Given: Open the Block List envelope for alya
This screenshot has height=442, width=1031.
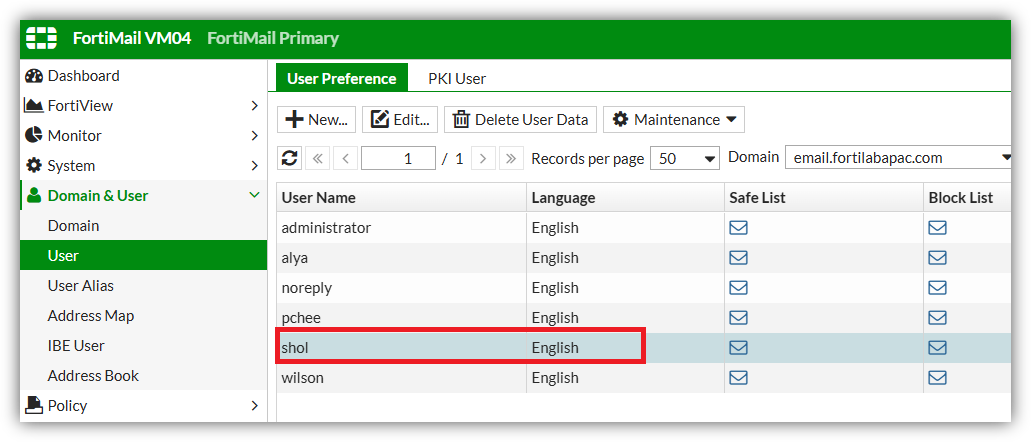Looking at the screenshot, I should click(x=937, y=258).
